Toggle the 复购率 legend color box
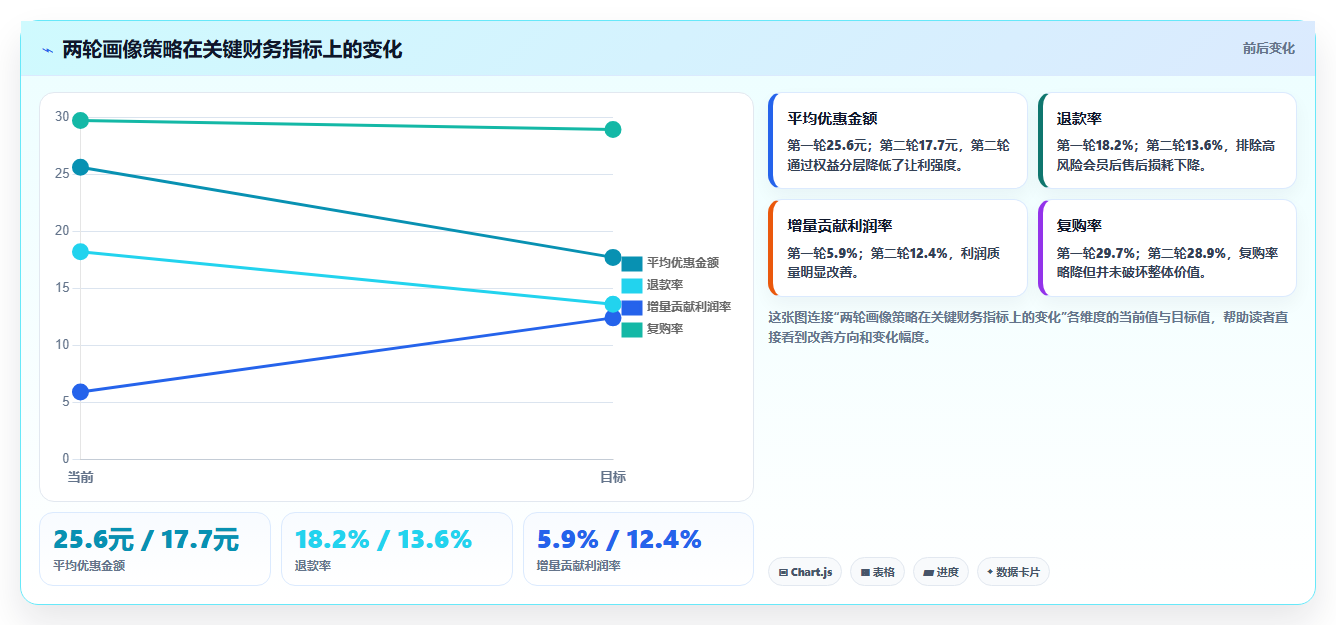The height and width of the screenshot is (625, 1336). [632, 329]
